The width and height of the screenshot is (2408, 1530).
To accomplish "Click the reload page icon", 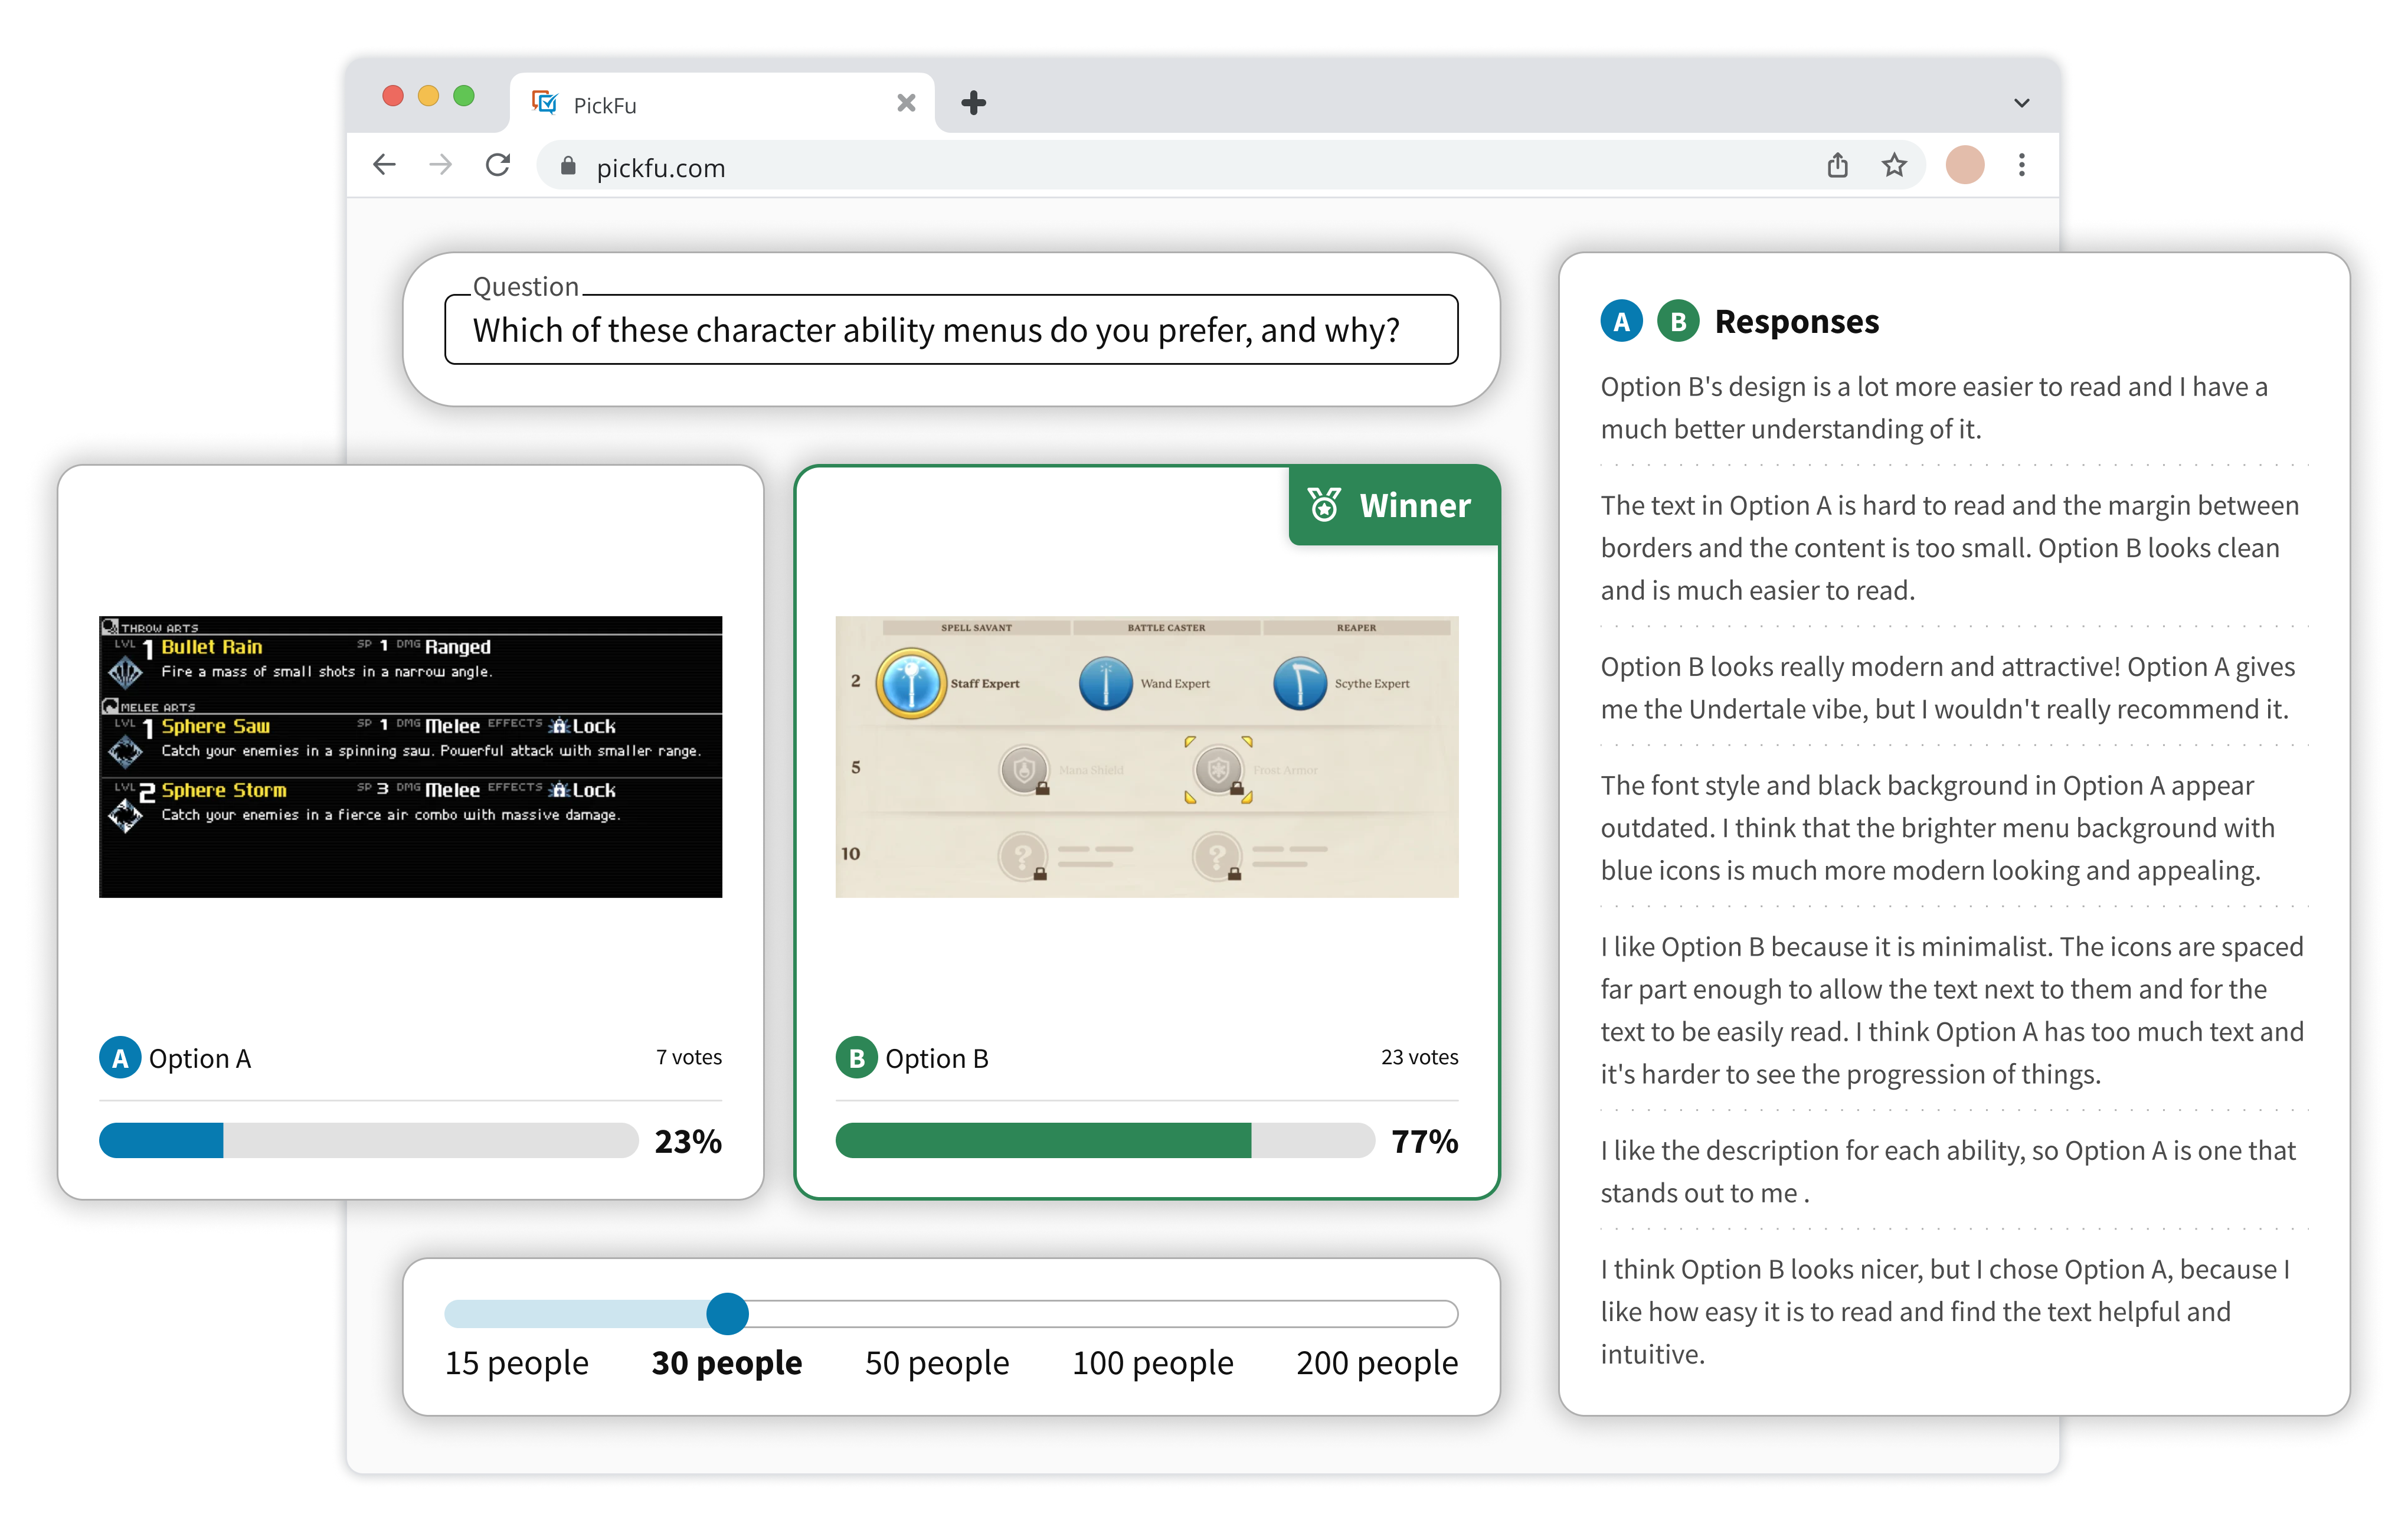I will pyautogui.click(x=497, y=165).
